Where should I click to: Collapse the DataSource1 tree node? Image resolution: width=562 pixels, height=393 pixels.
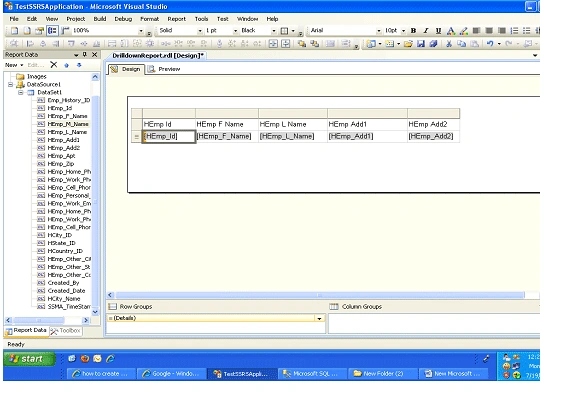(11, 85)
